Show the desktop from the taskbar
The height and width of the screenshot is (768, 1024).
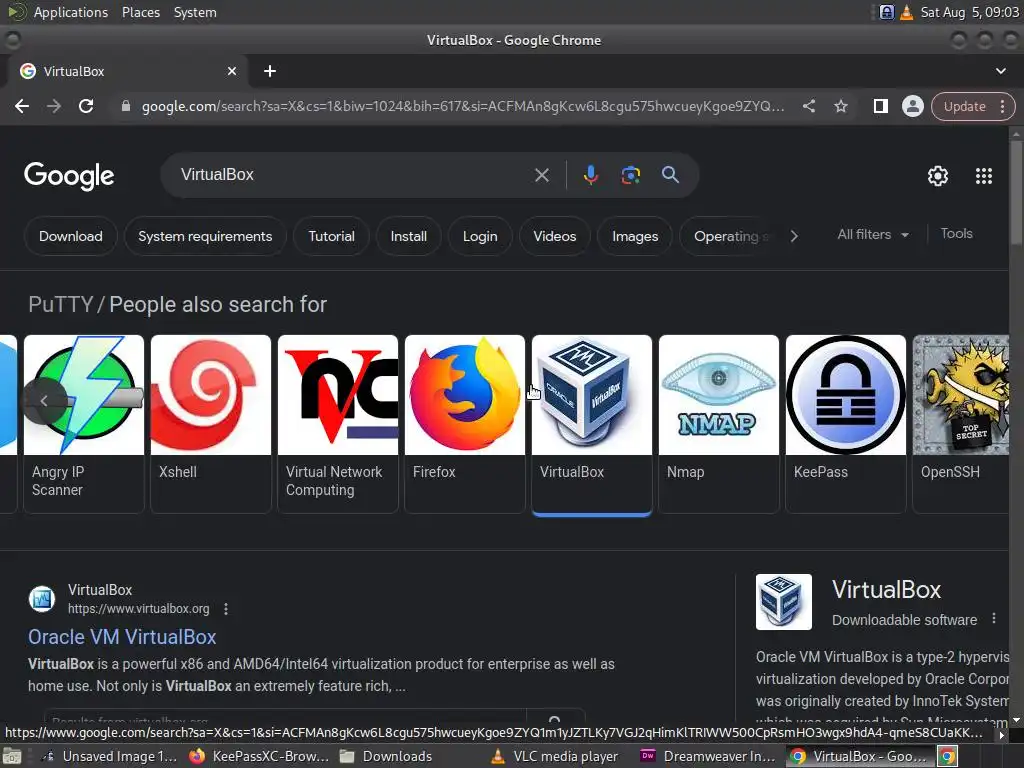point(12,757)
